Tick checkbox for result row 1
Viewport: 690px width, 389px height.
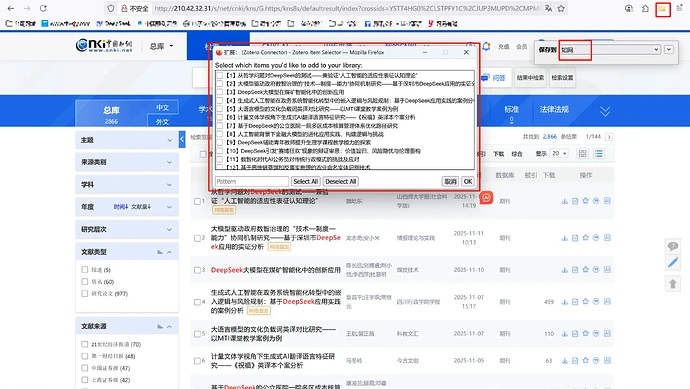coord(198,201)
